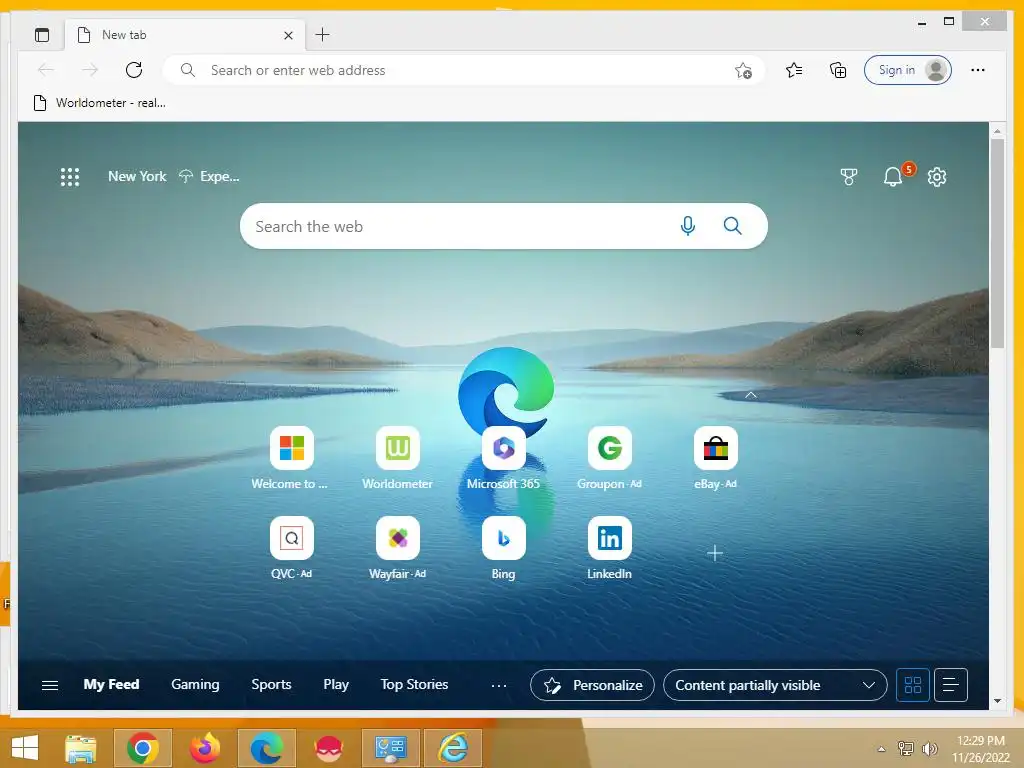This screenshot has width=1024, height=768.
Task: Open Microsoft Rewards trophy icon
Action: 848,177
